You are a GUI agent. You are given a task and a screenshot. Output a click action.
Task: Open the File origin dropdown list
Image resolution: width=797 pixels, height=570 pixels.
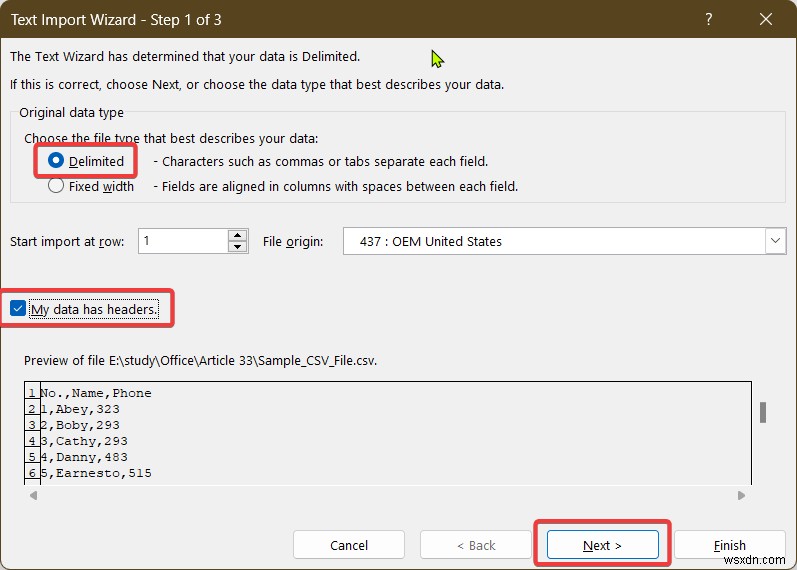pyautogui.click(x=775, y=241)
